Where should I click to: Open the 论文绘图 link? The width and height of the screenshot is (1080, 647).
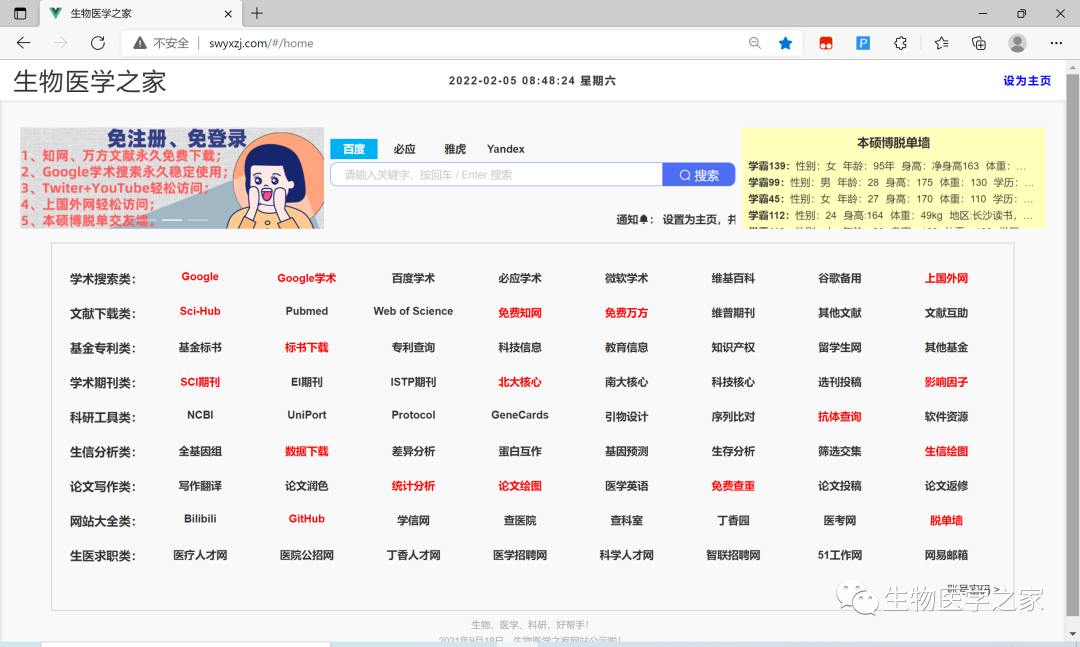520,486
